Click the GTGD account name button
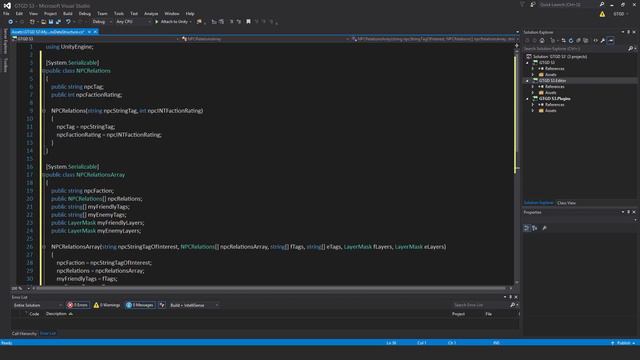The height and width of the screenshot is (360, 640). click(620, 14)
